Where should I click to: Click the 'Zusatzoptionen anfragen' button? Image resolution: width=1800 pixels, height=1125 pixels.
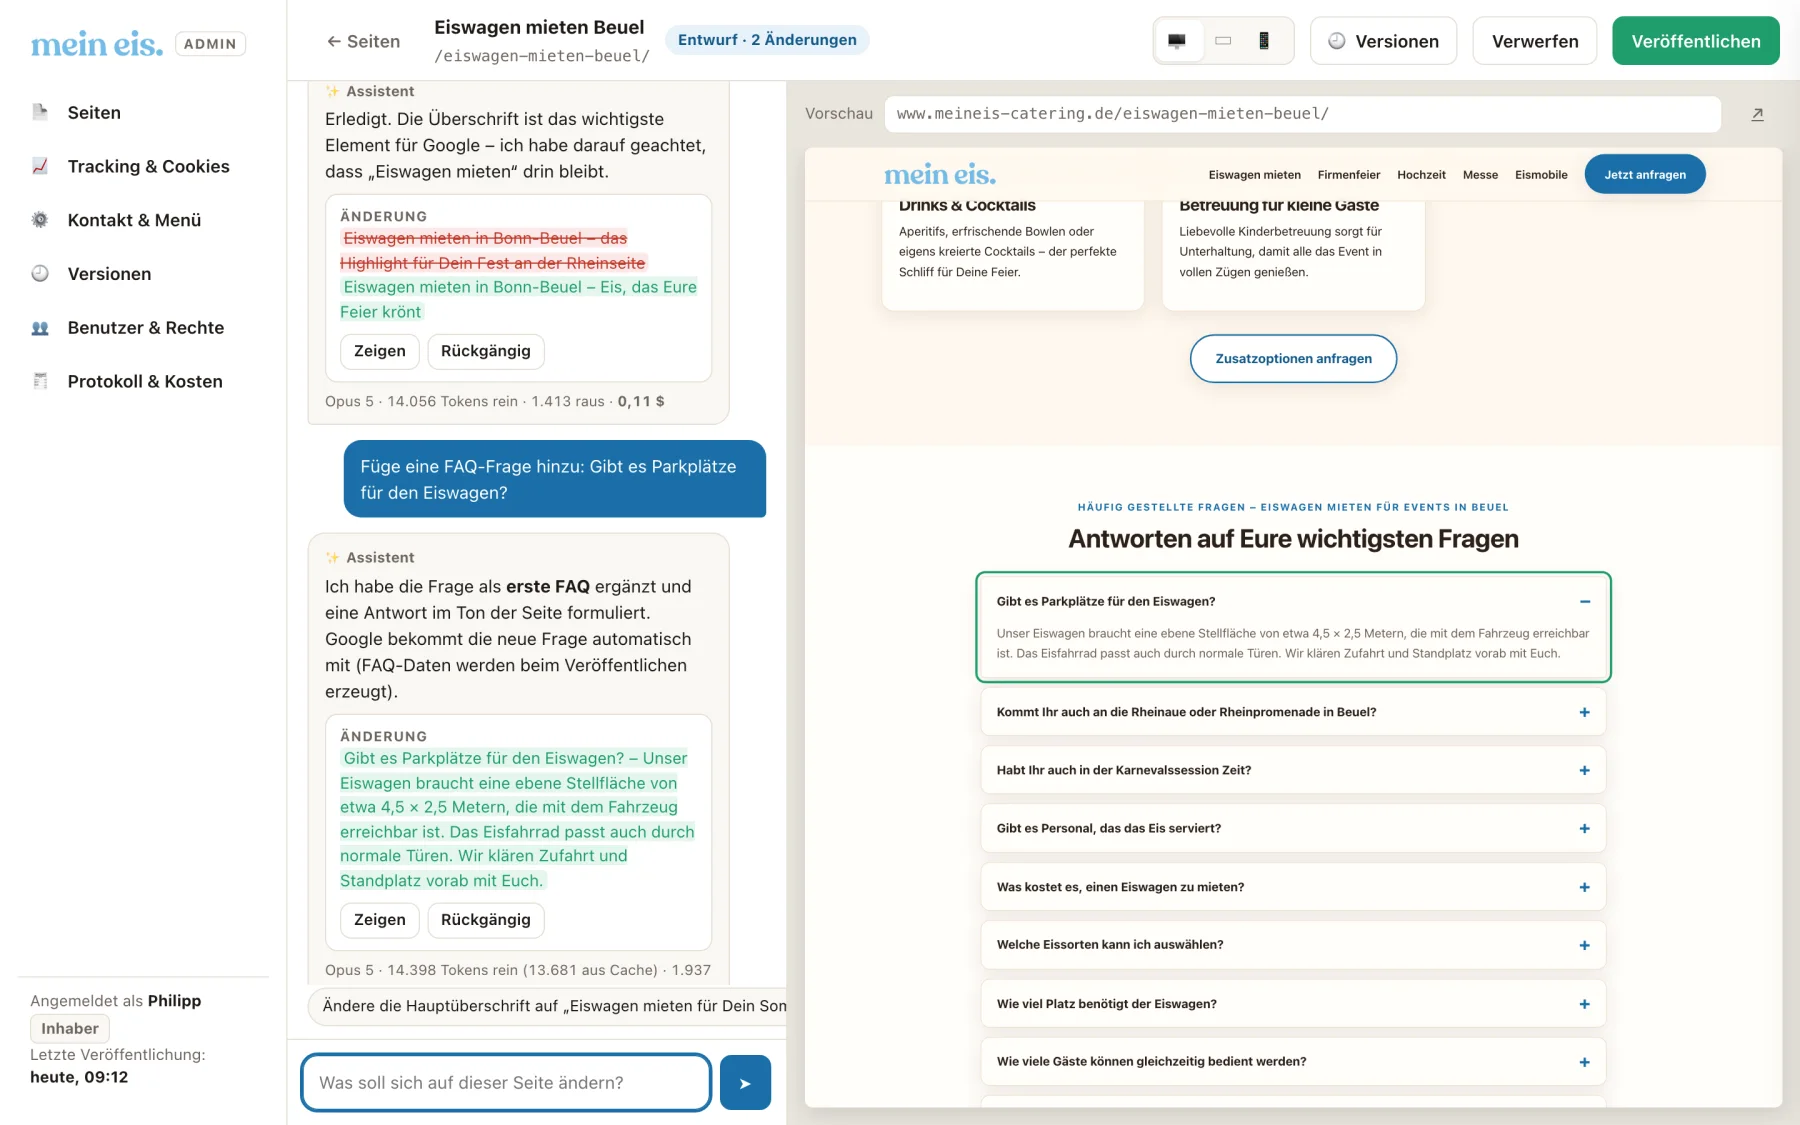pyautogui.click(x=1293, y=359)
